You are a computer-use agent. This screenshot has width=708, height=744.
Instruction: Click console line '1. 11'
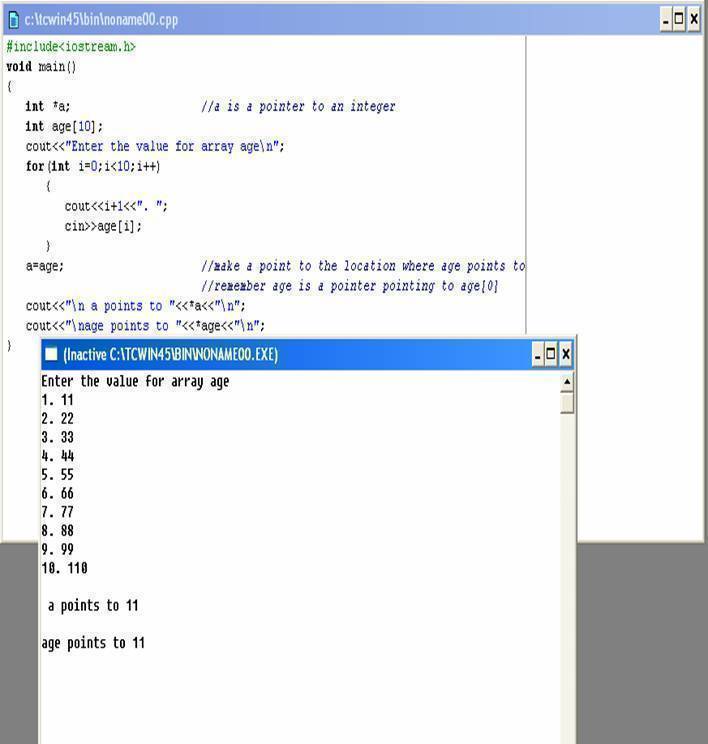click(x=57, y=400)
